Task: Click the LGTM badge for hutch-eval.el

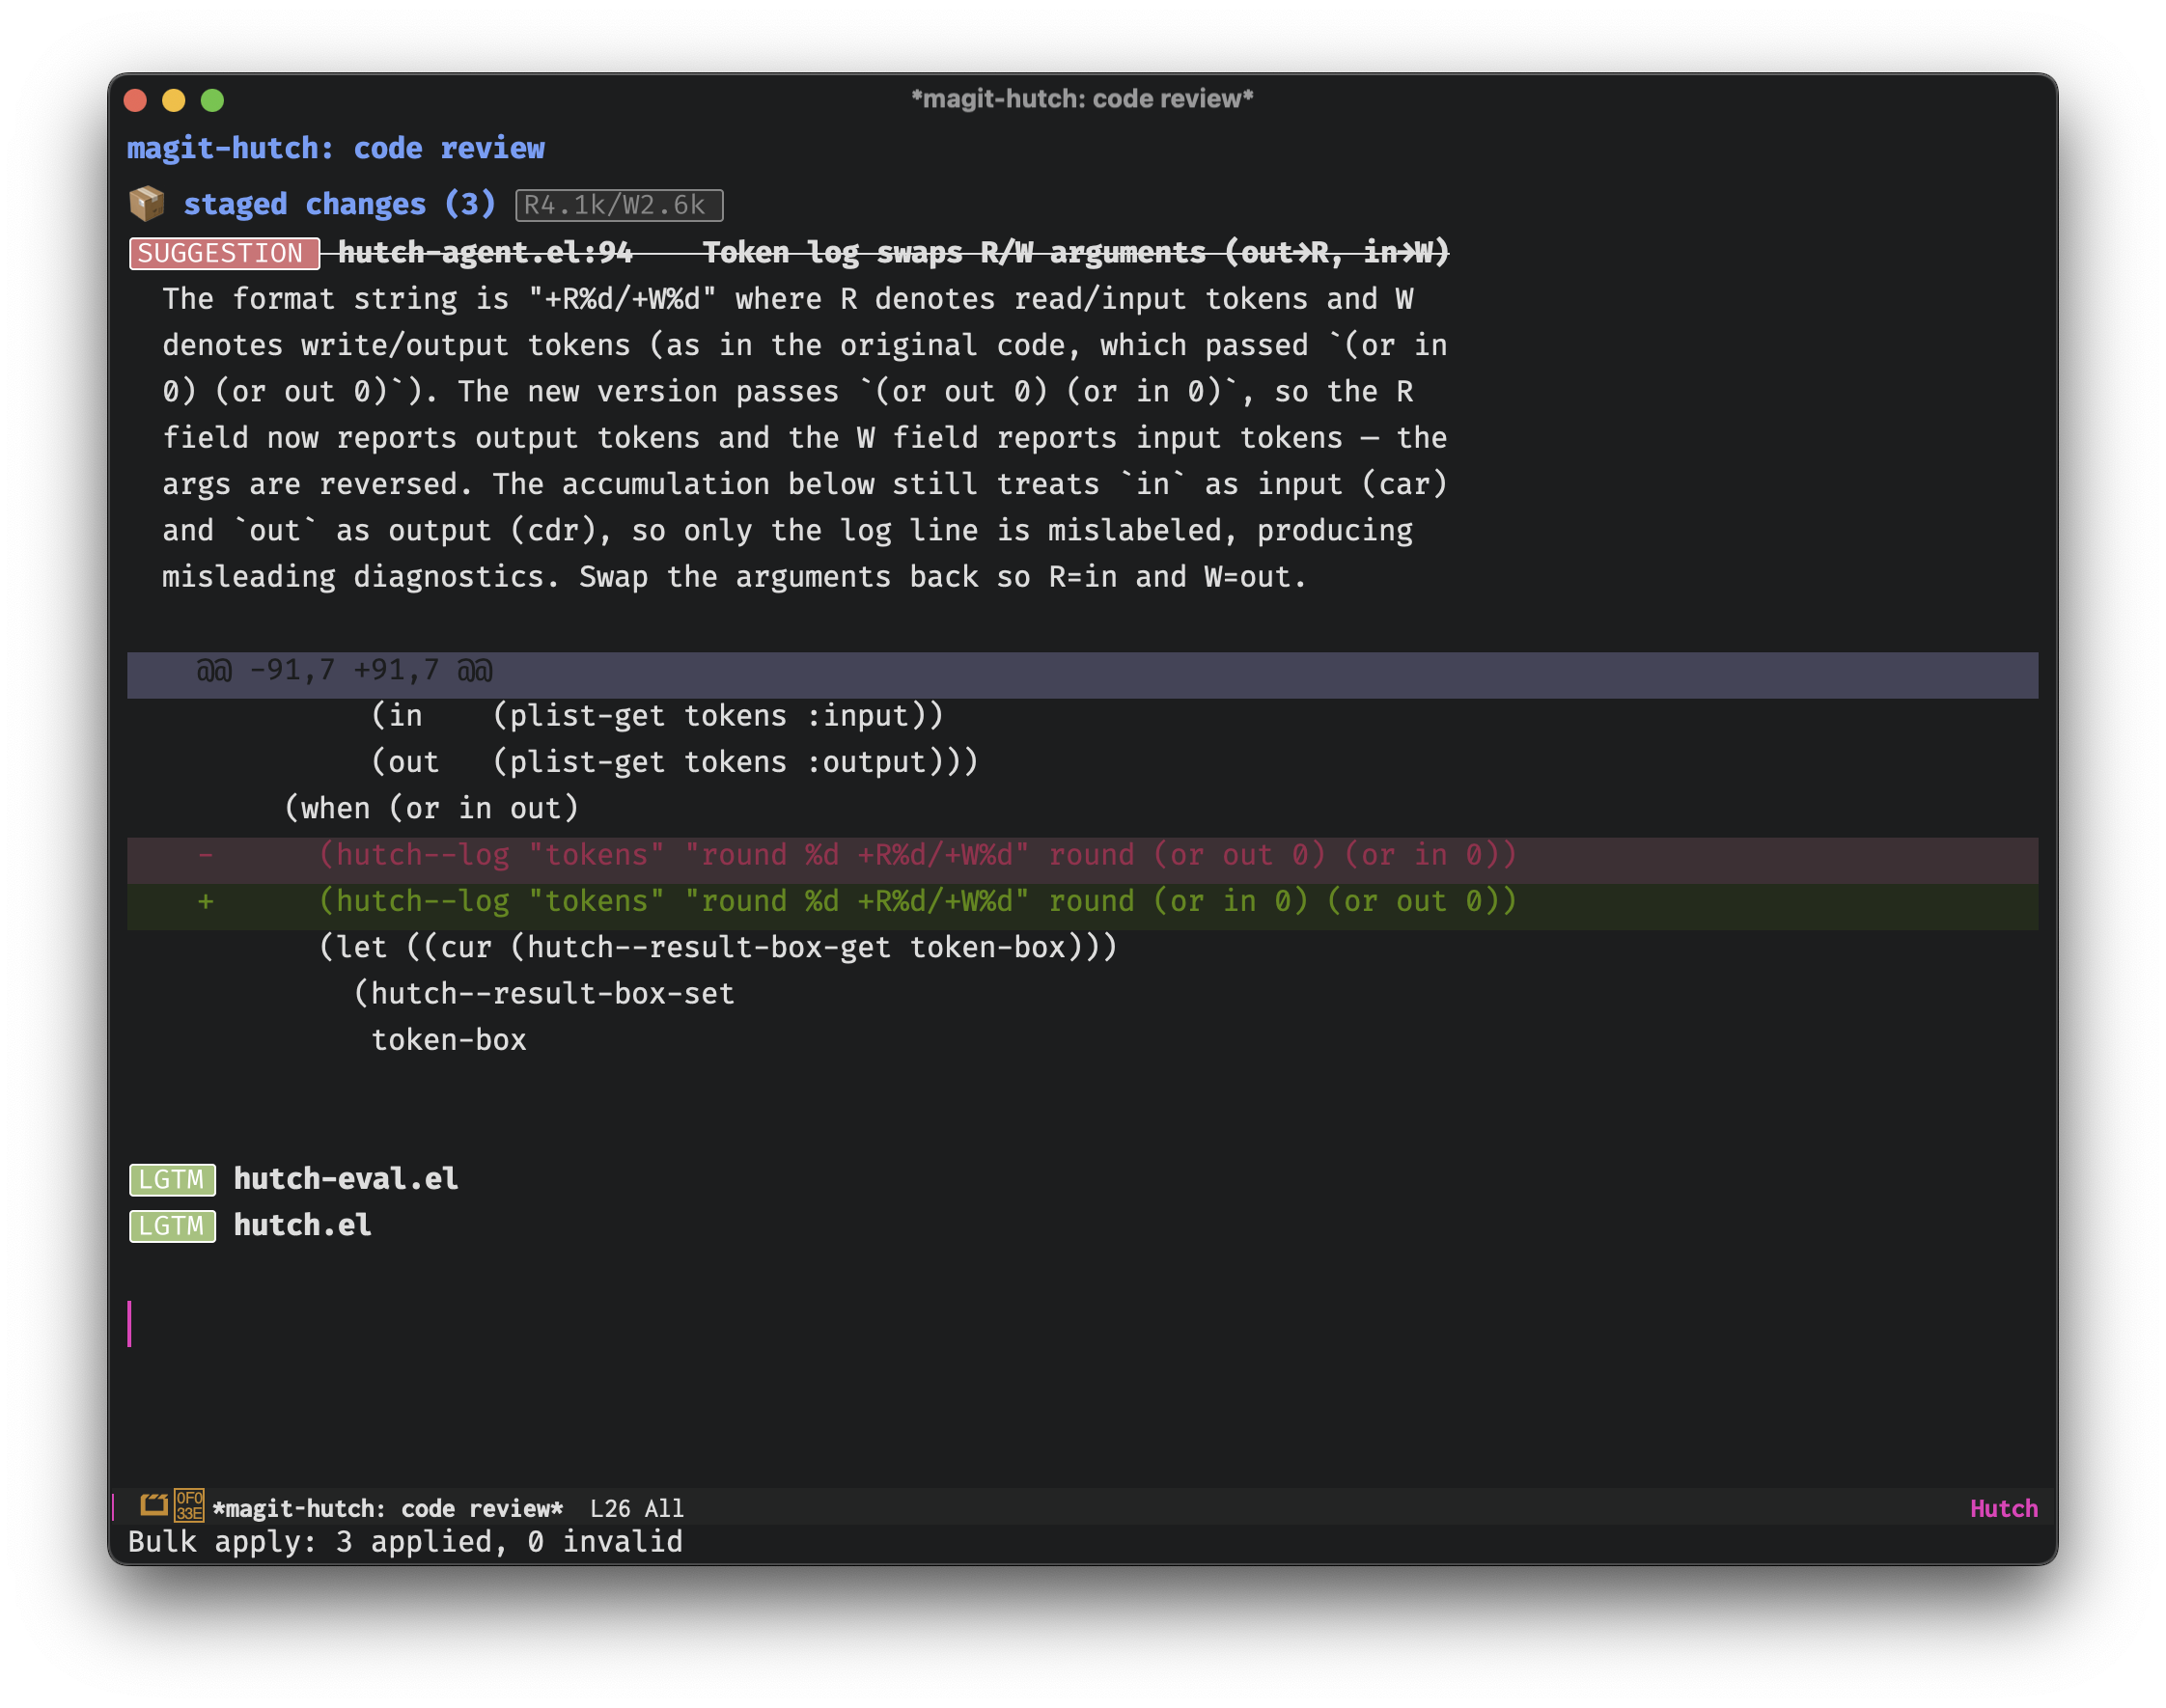Action: click(x=172, y=1180)
